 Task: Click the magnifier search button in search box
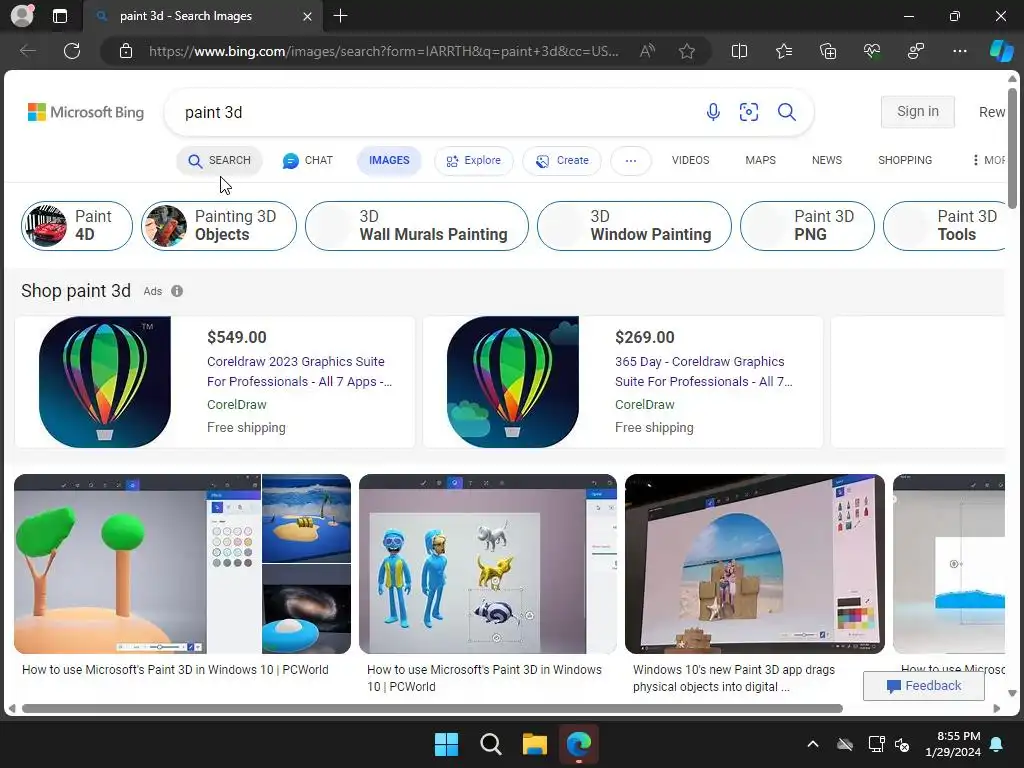[786, 112]
